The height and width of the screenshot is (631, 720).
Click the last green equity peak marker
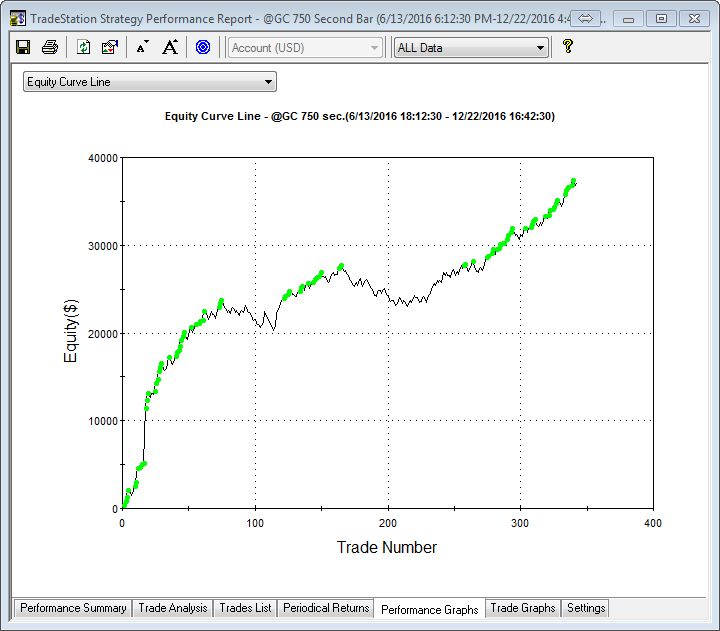573,181
